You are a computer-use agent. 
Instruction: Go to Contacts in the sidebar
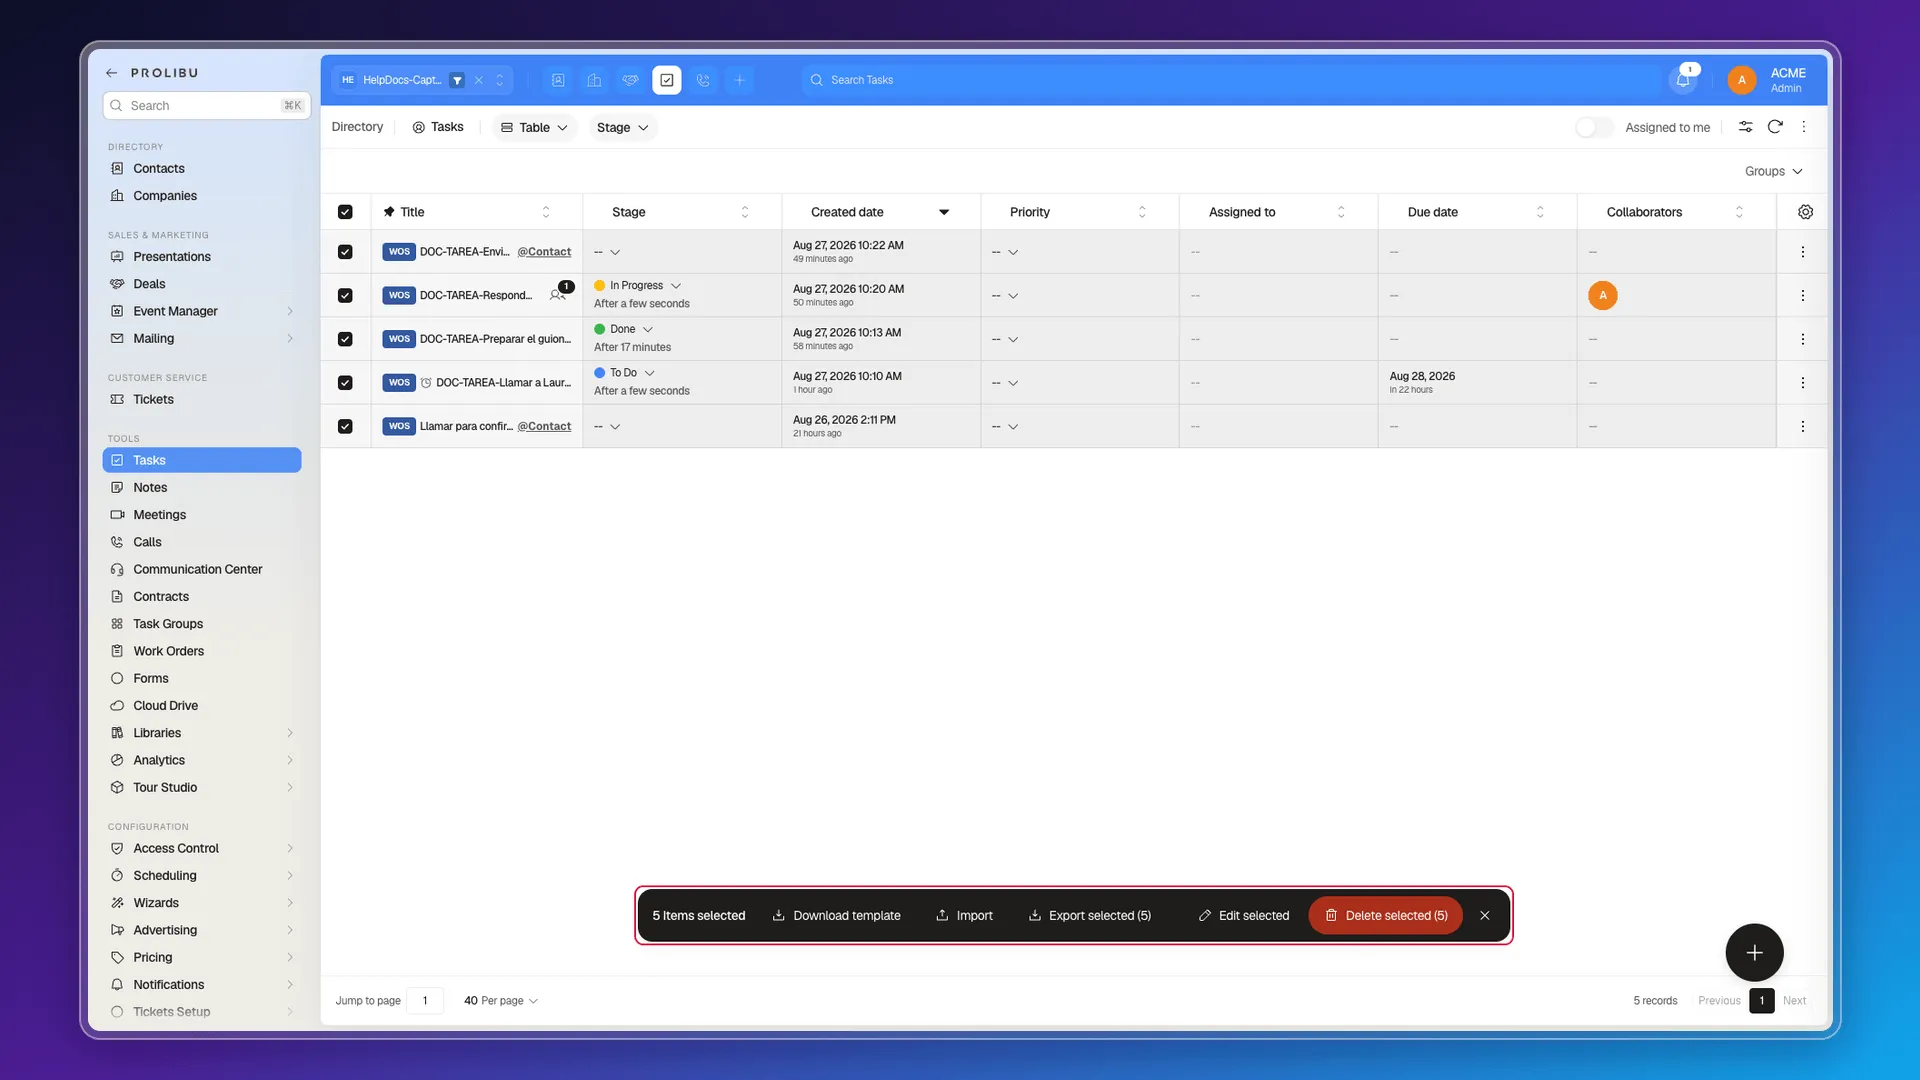[x=201, y=169]
